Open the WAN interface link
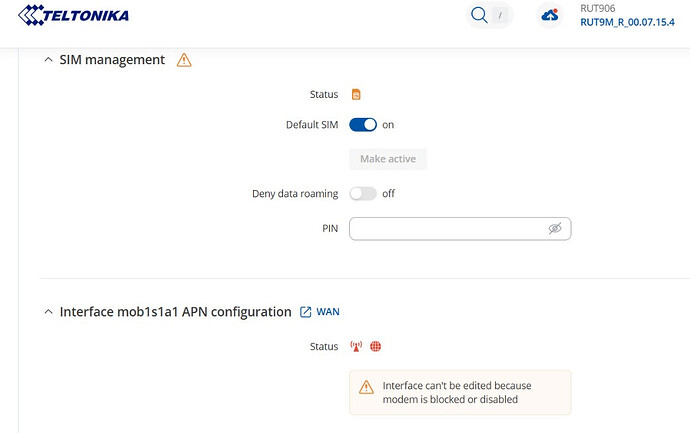This screenshot has width=690, height=433. click(x=328, y=312)
